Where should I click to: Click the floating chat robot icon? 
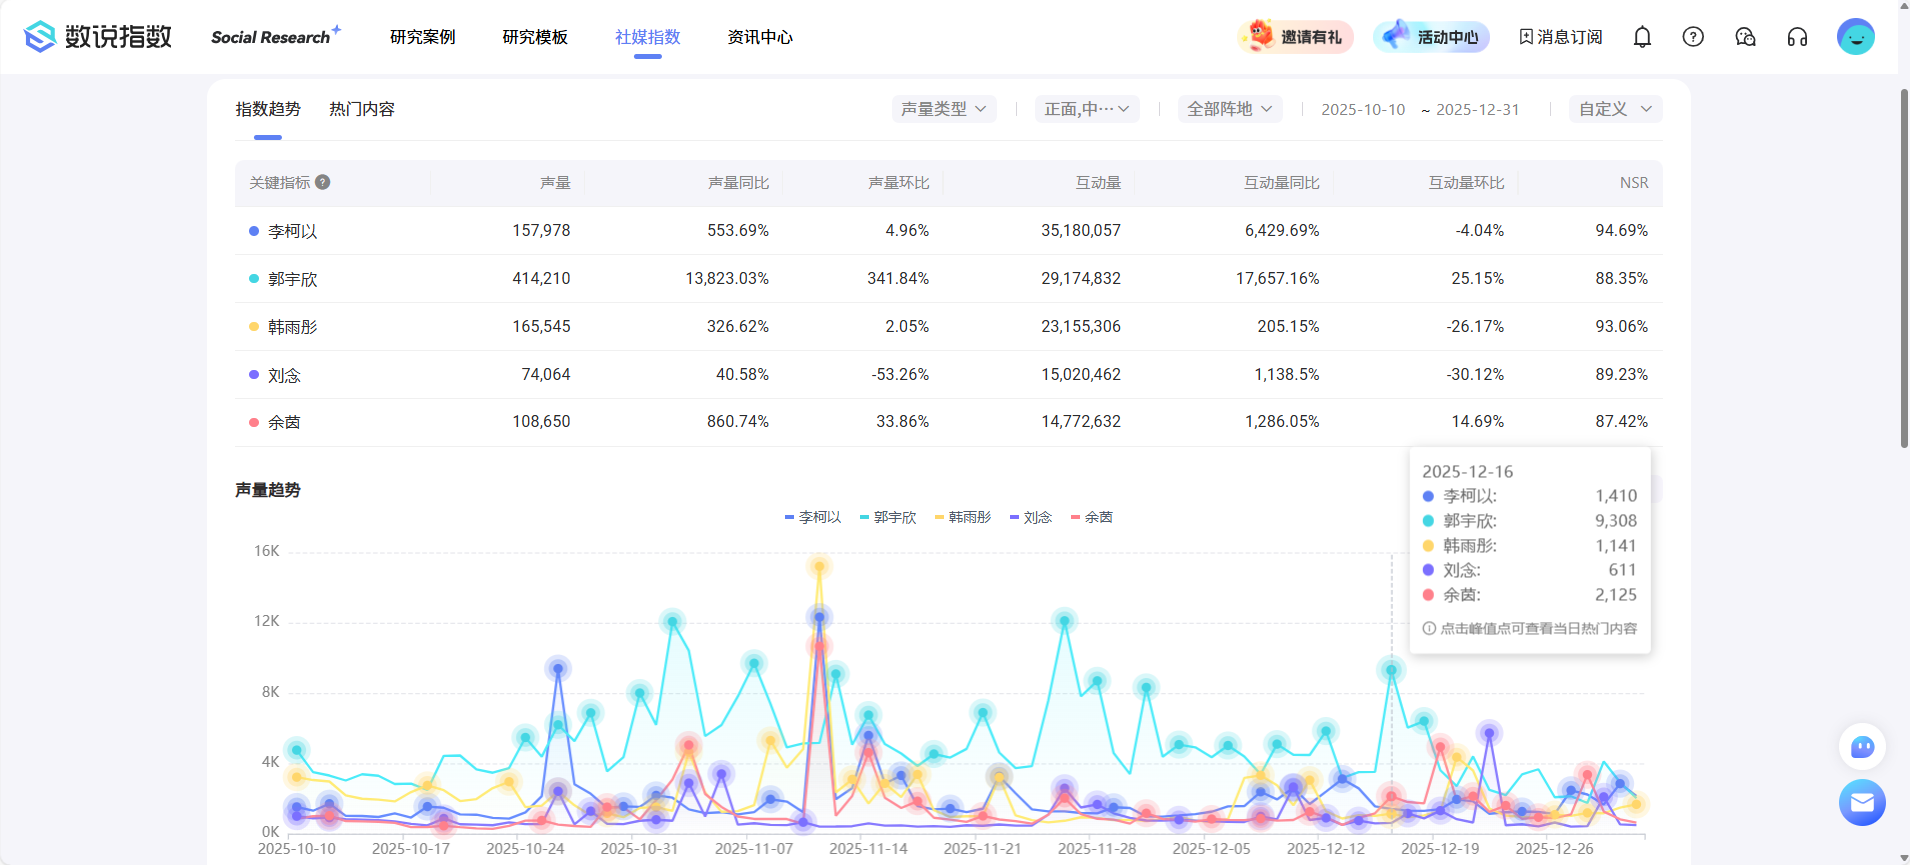pos(1862,747)
